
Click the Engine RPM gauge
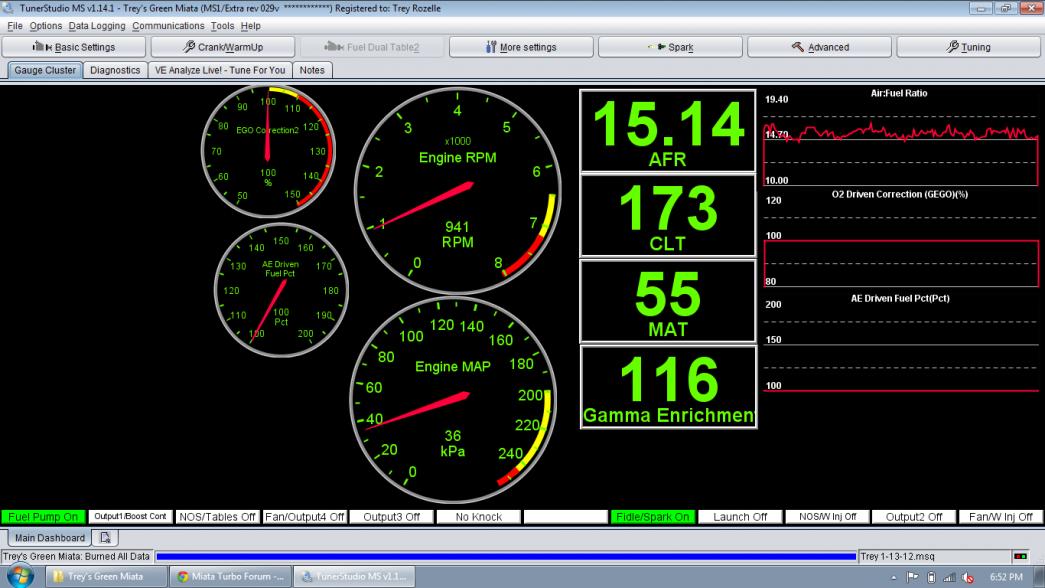click(x=457, y=187)
